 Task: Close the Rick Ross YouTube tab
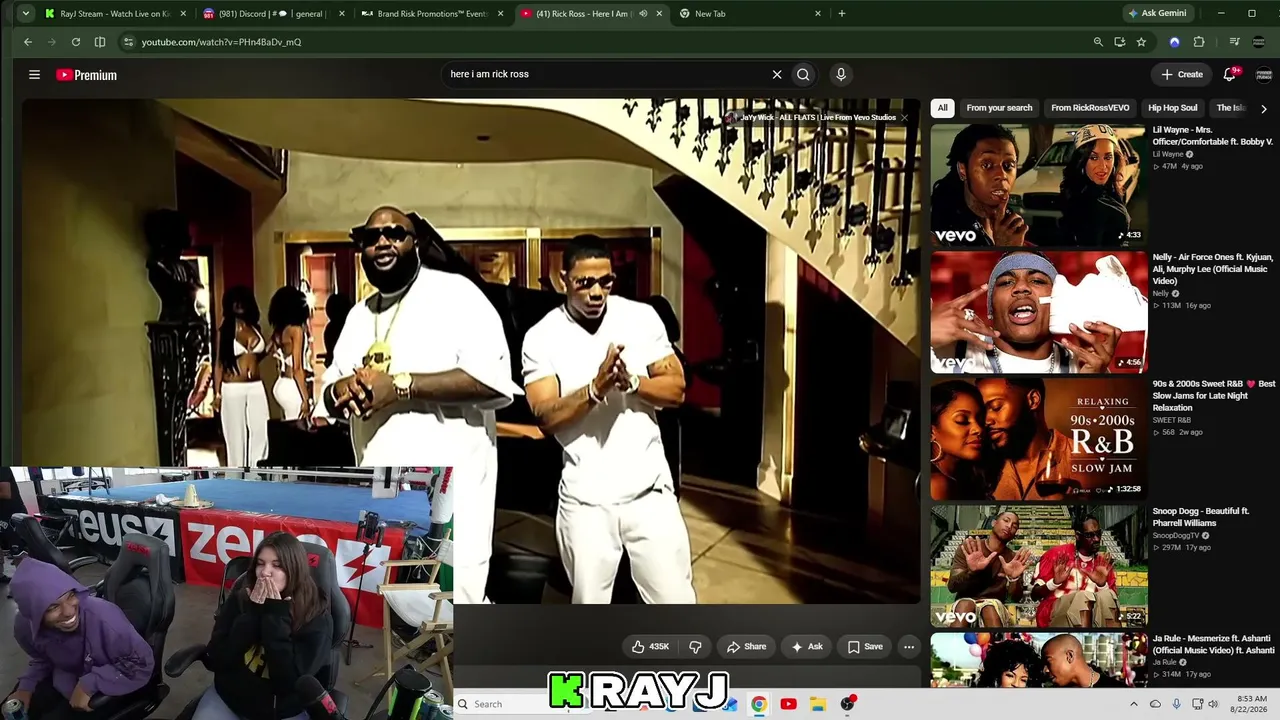coord(659,14)
